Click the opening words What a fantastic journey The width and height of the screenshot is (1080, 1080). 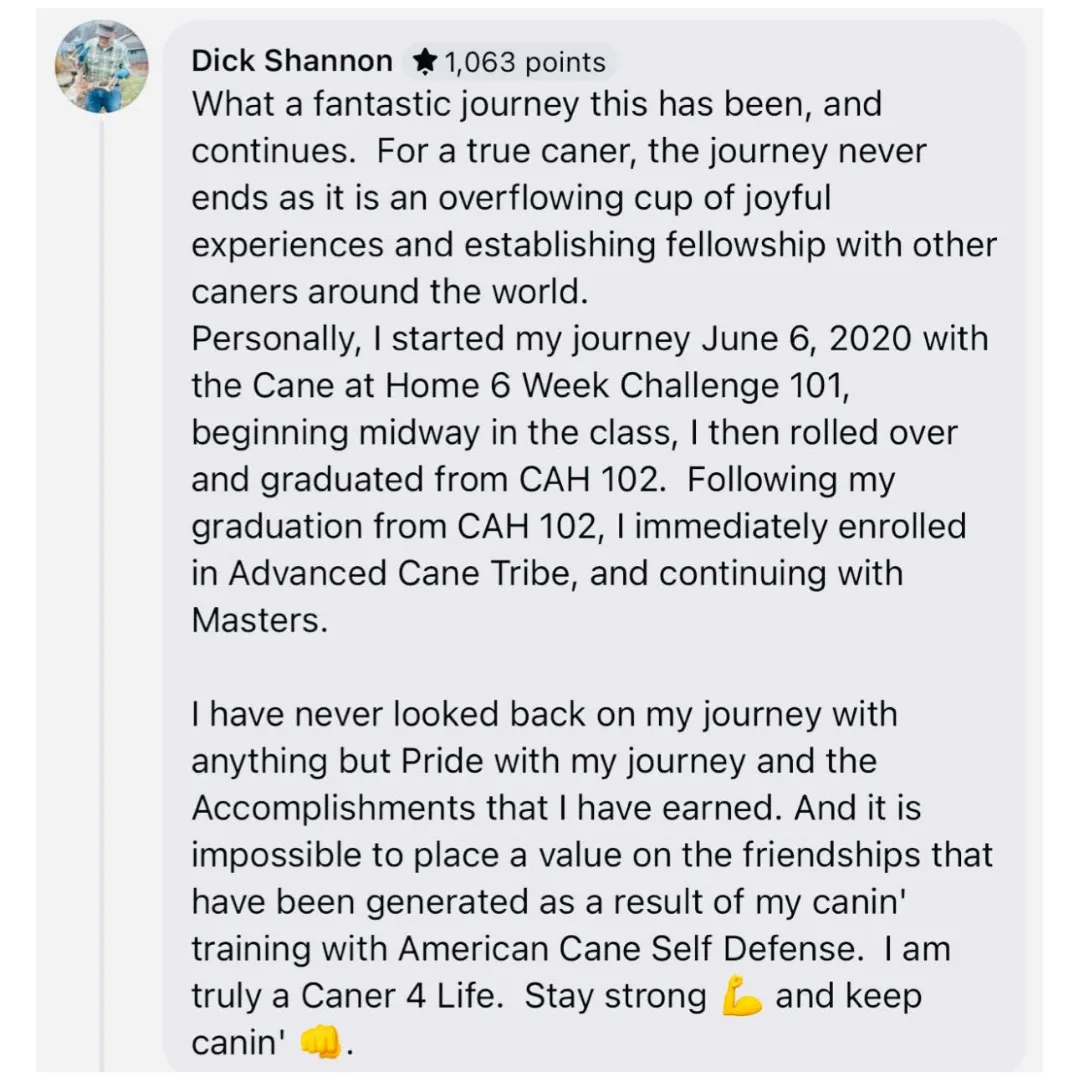[384, 105]
